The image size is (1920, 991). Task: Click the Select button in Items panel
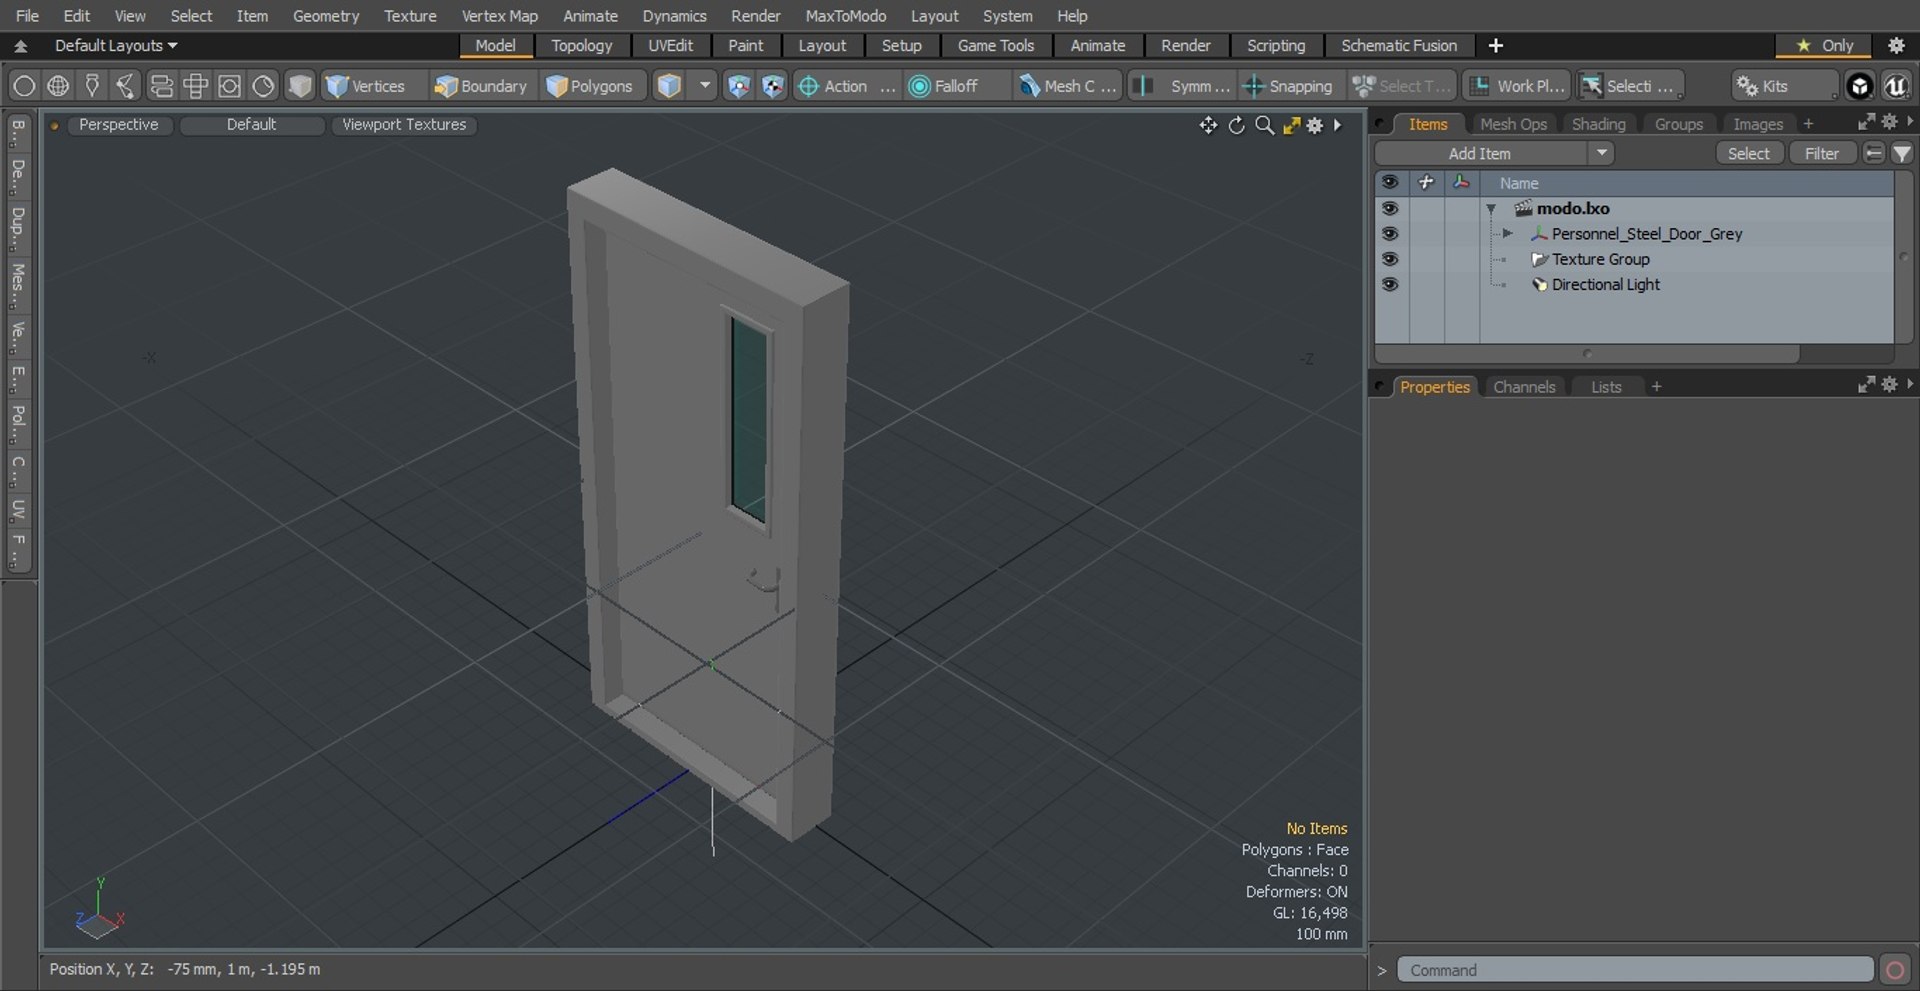coord(1748,153)
